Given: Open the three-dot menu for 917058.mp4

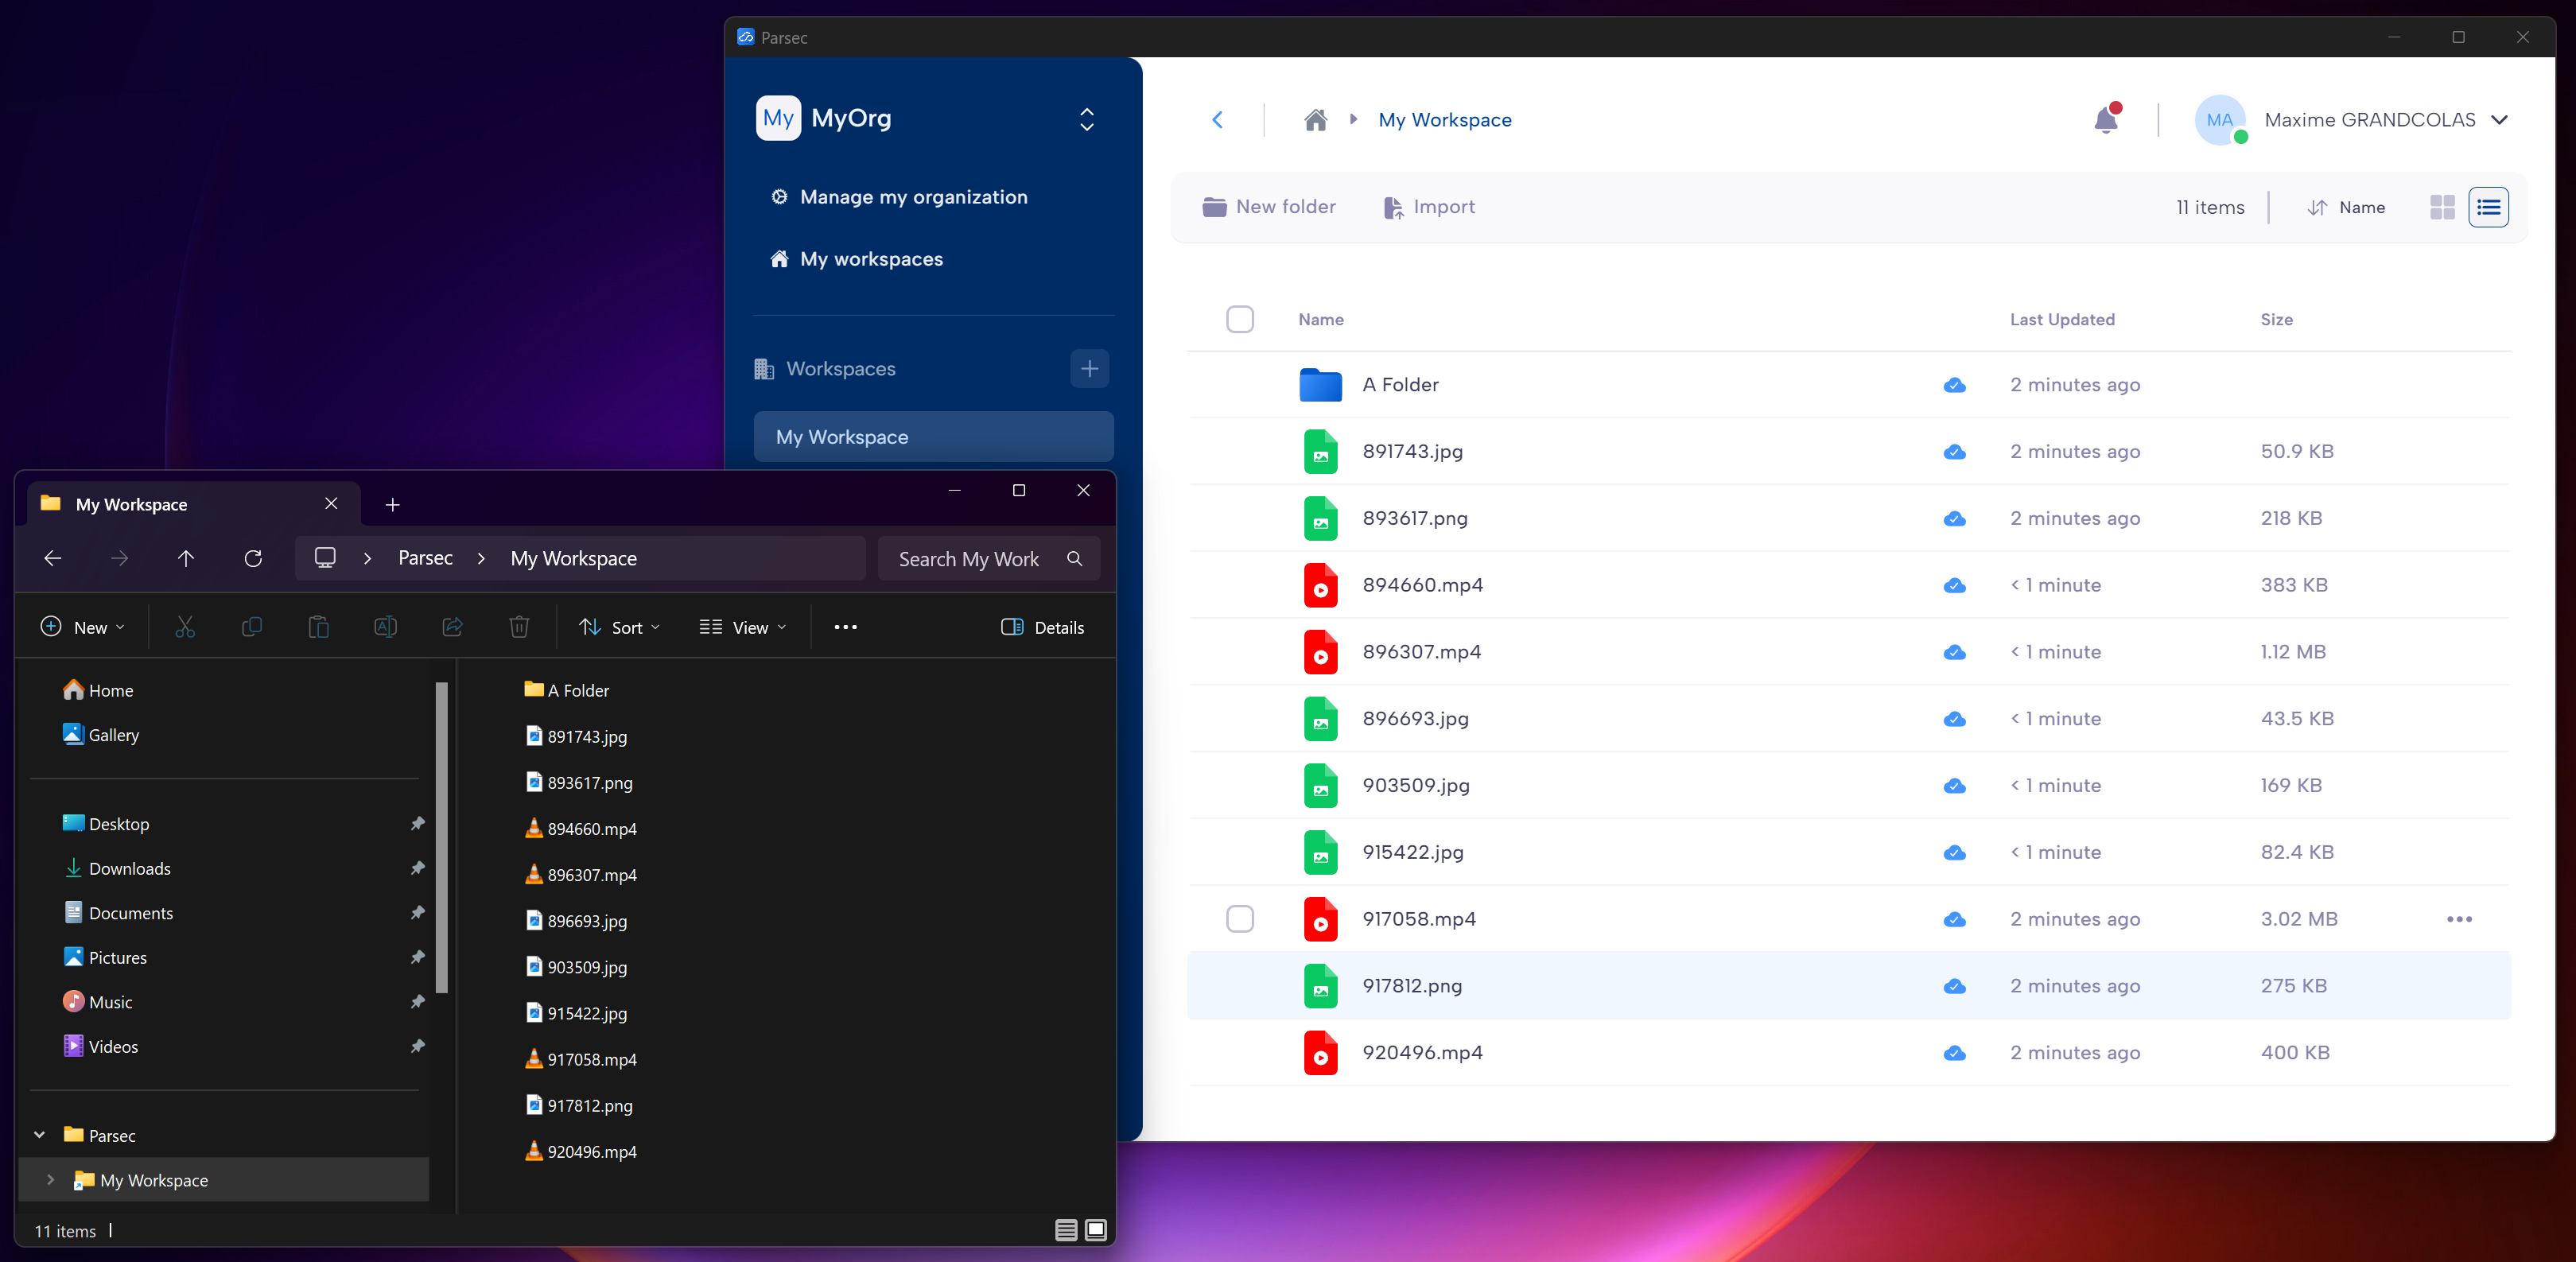Looking at the screenshot, I should pos(2459,919).
